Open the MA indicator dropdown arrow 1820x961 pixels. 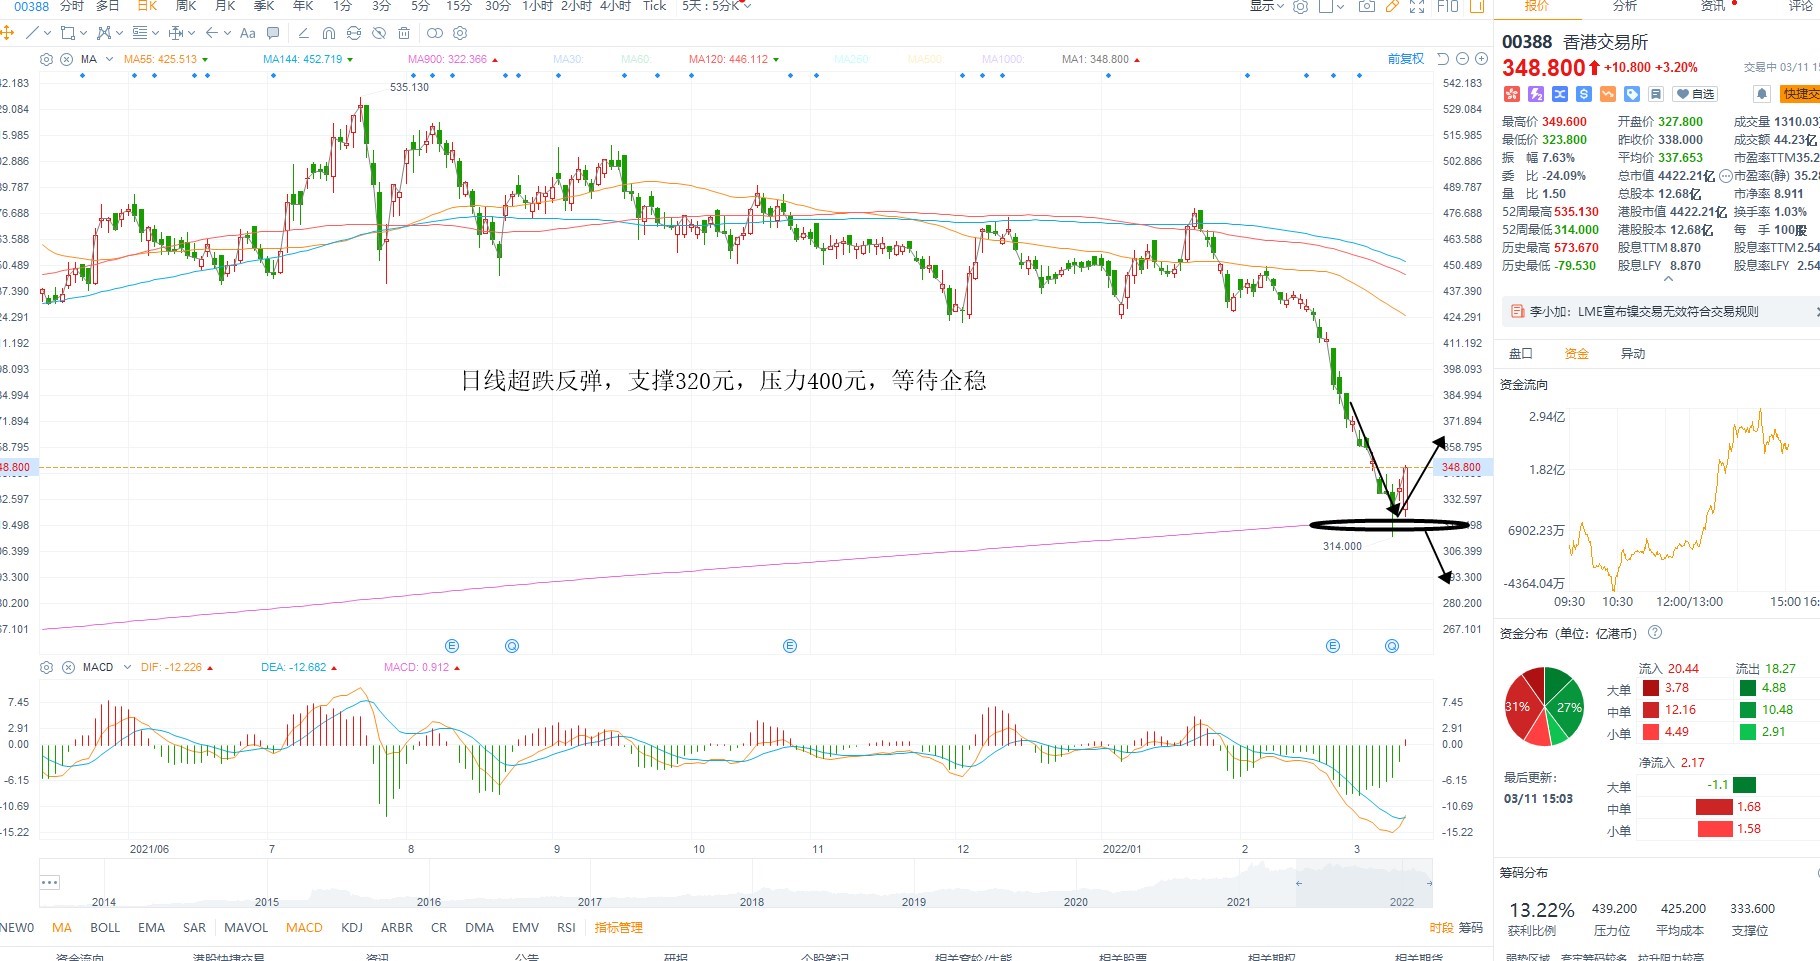(x=109, y=59)
